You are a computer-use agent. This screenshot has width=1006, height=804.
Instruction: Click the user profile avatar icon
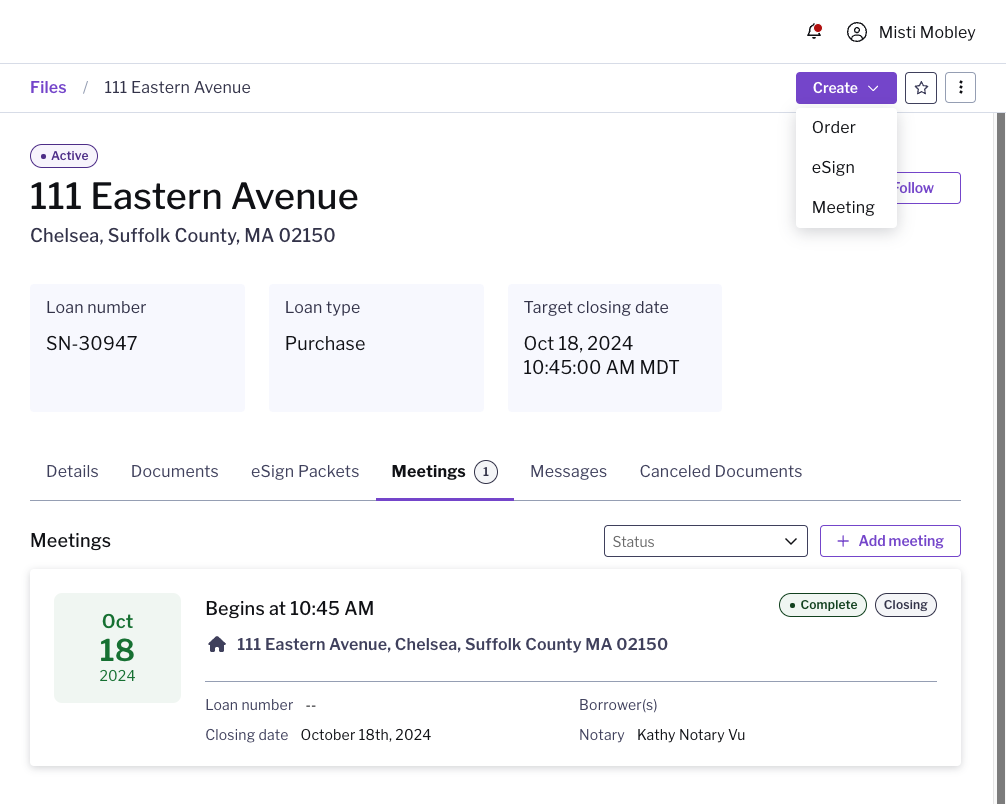click(857, 32)
